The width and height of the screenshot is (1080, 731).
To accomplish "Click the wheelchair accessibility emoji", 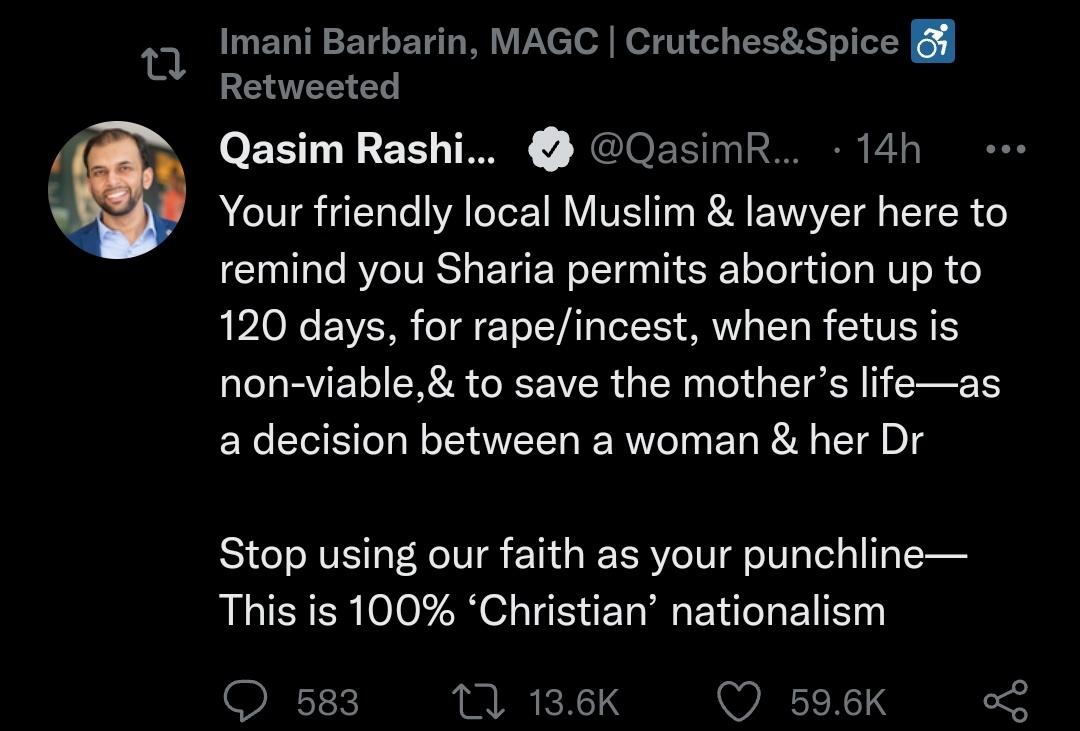I will pyautogui.click(x=932, y=43).
